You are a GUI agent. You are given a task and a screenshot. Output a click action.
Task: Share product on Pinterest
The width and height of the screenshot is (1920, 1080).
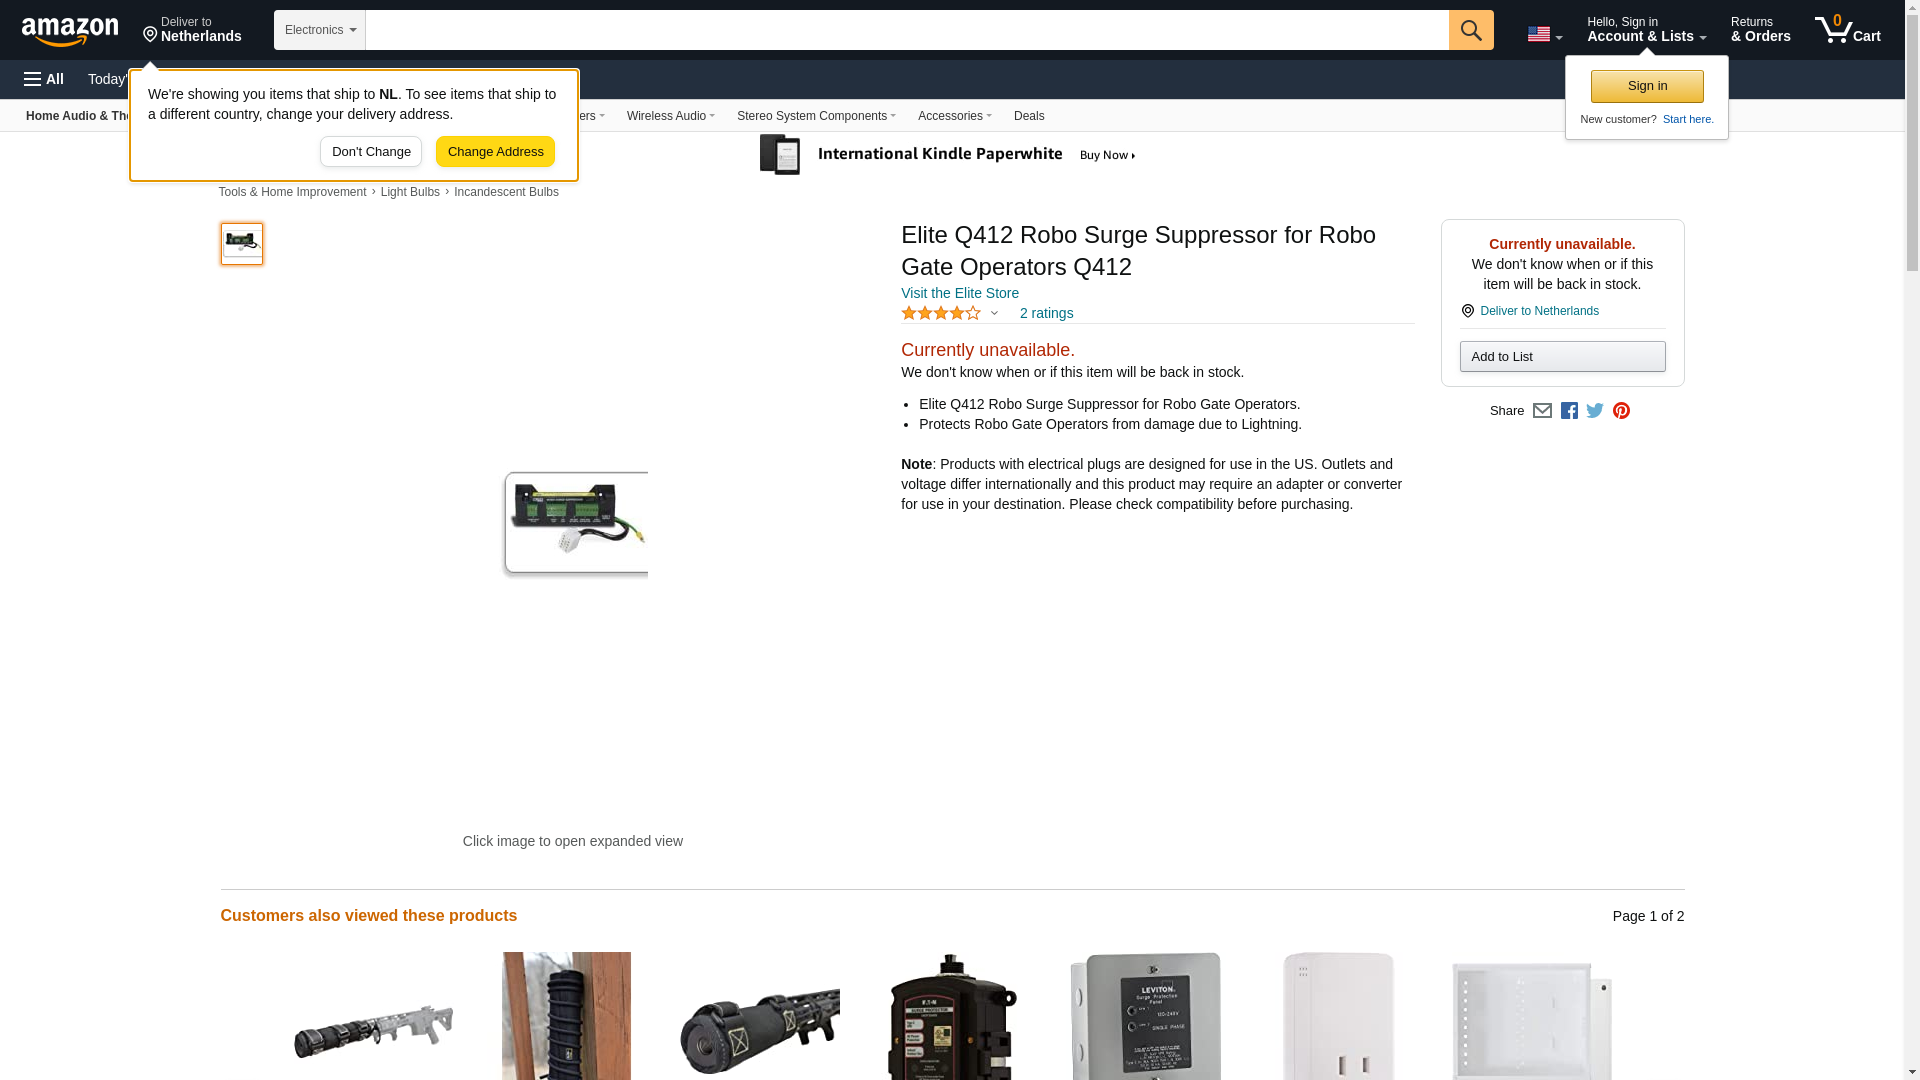pos(1621,411)
